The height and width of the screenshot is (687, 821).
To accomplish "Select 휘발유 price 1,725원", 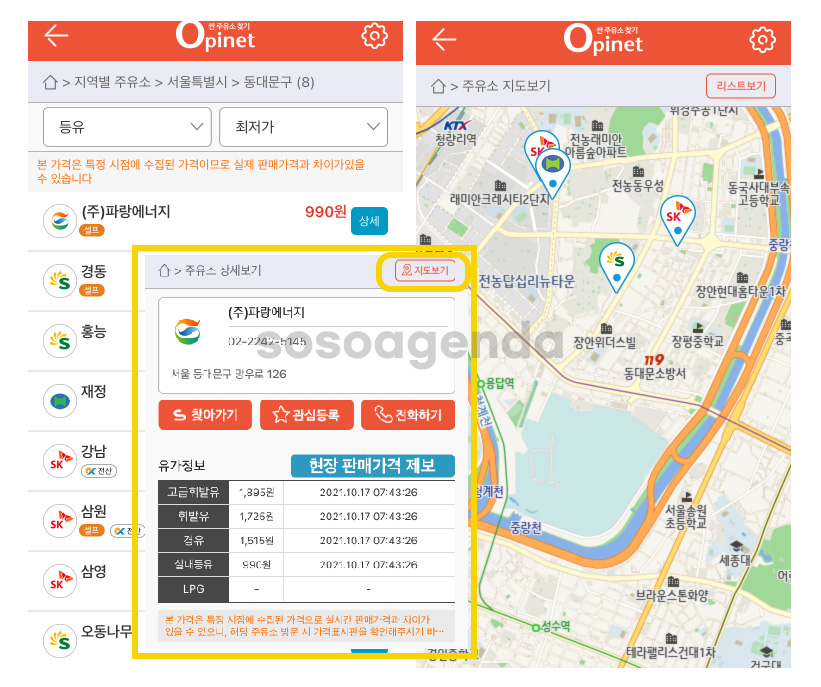I will coord(256,517).
